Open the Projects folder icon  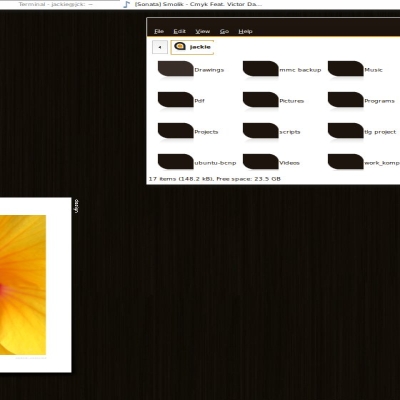[x=175, y=130]
